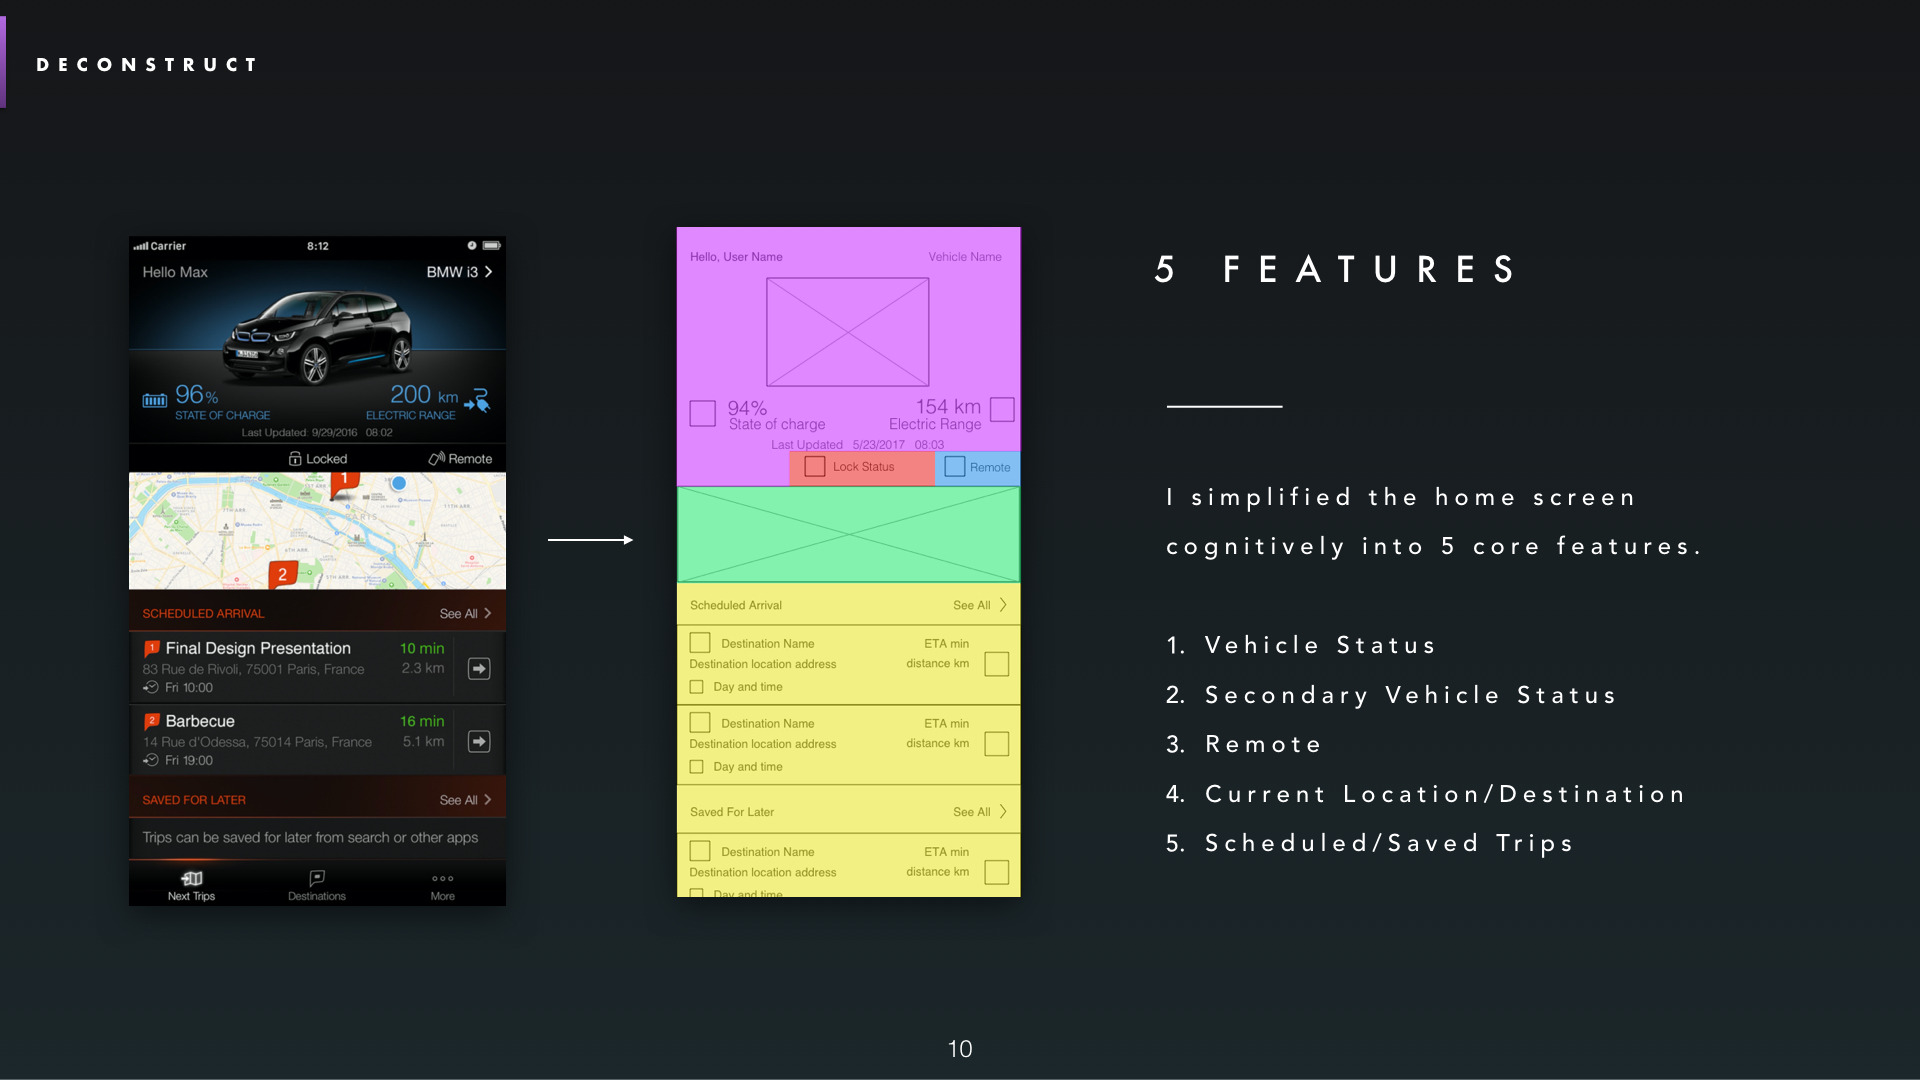
Task: Open the Final Design Presentation trip
Action: (x=292, y=667)
